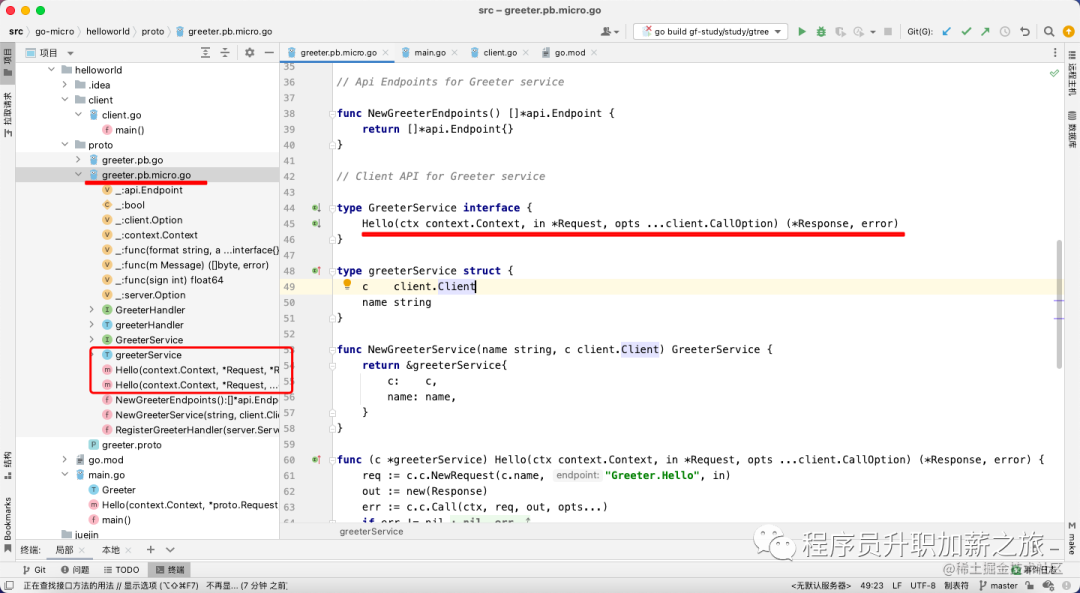Select the 本地 terminal tab
Screen dimensions: 1080x593
click(110, 550)
